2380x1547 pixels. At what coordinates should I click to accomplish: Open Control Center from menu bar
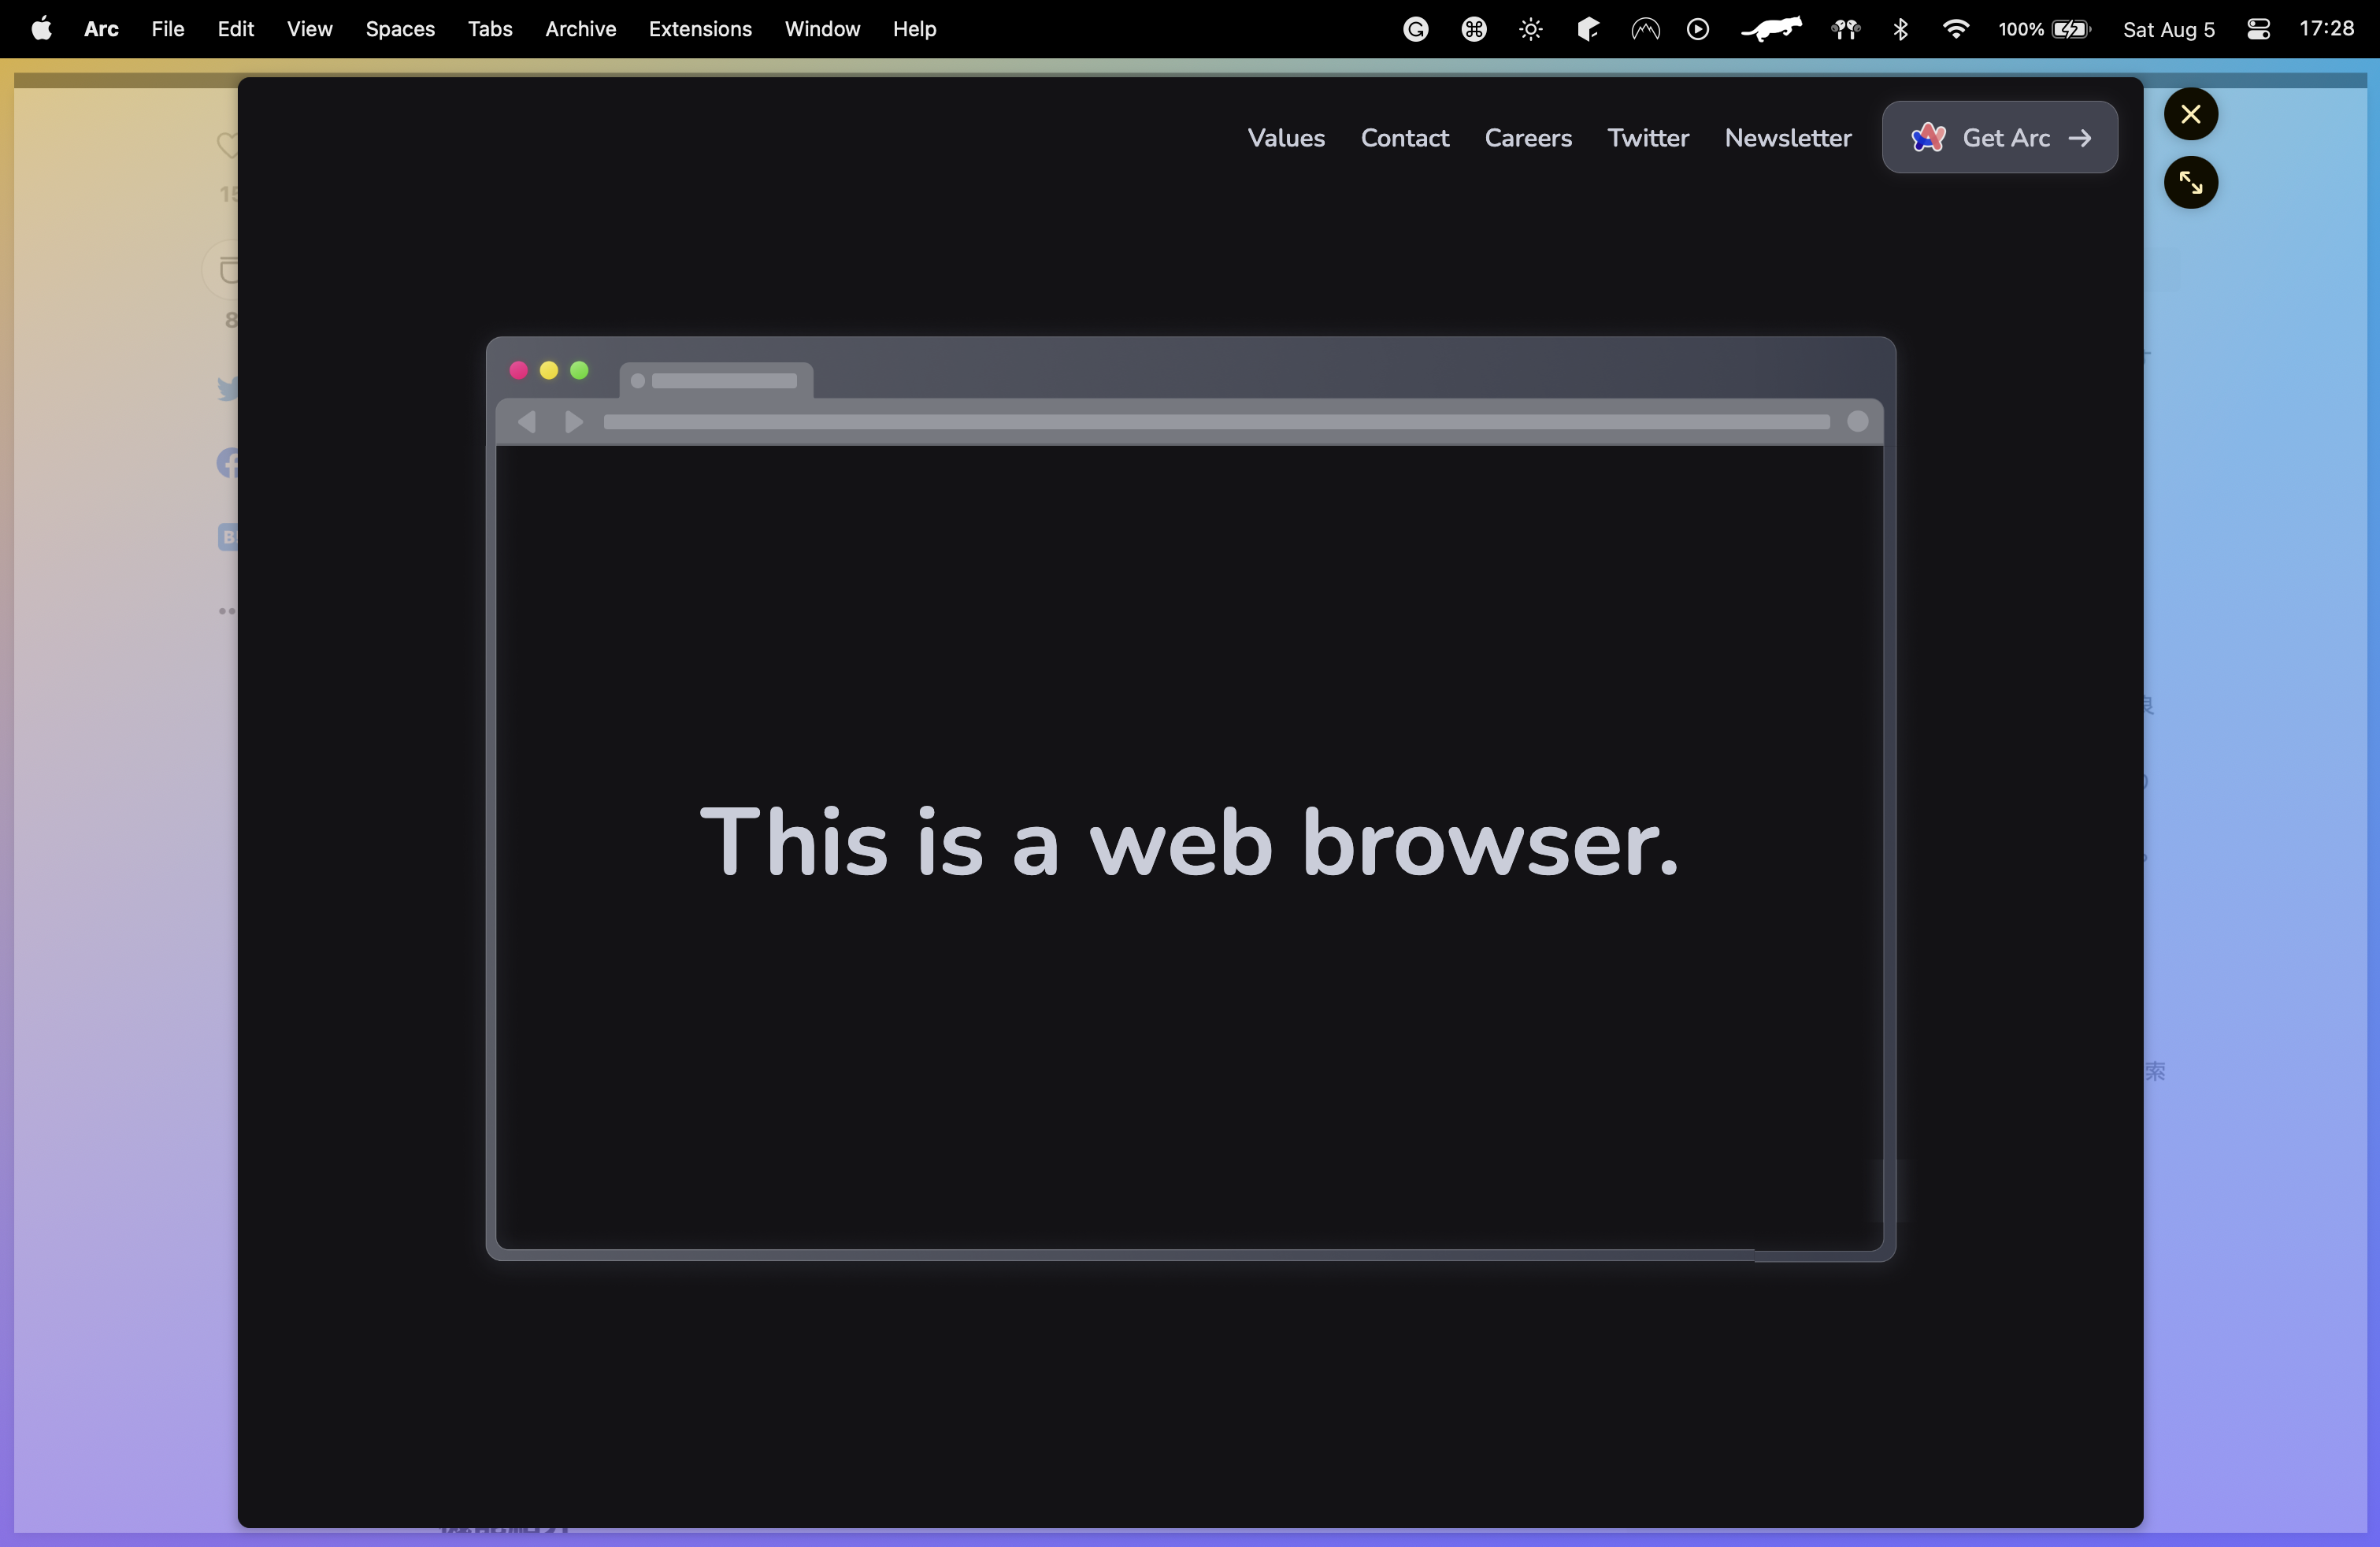coord(2258,29)
